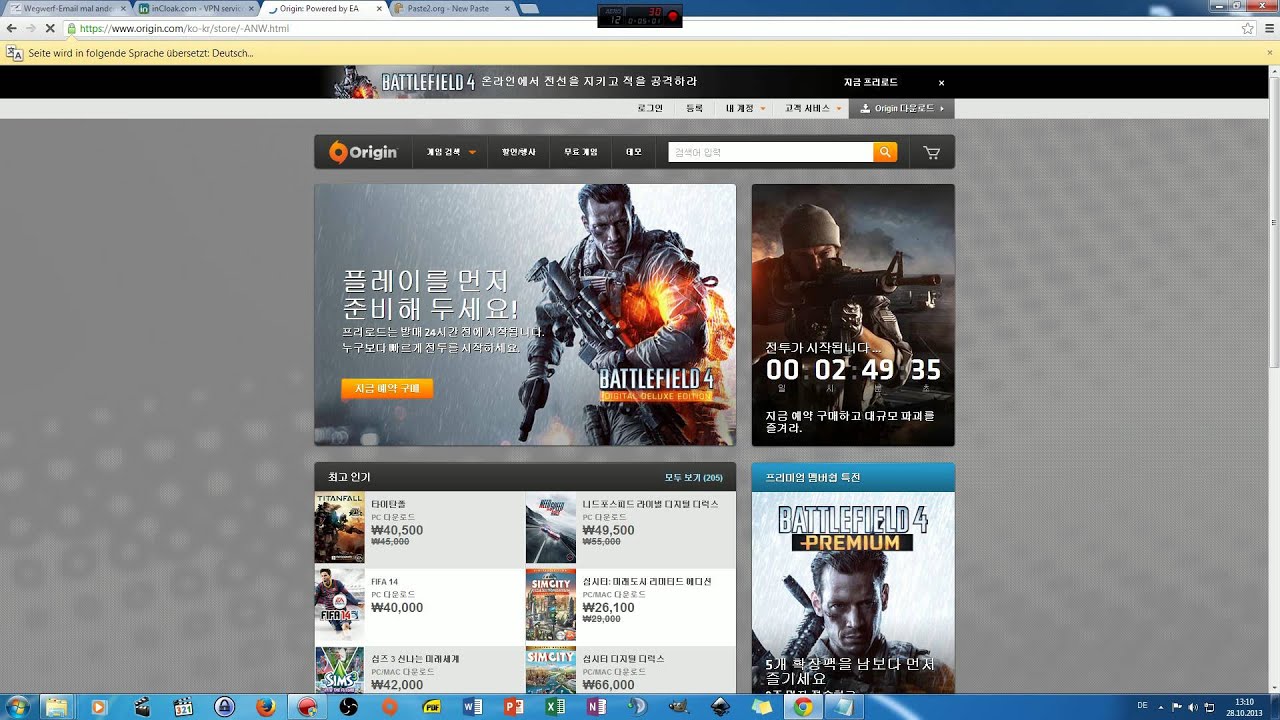Screen dimensions: 1280x720
Task: Click the Origin 다운로드 download button
Action: click(901, 108)
